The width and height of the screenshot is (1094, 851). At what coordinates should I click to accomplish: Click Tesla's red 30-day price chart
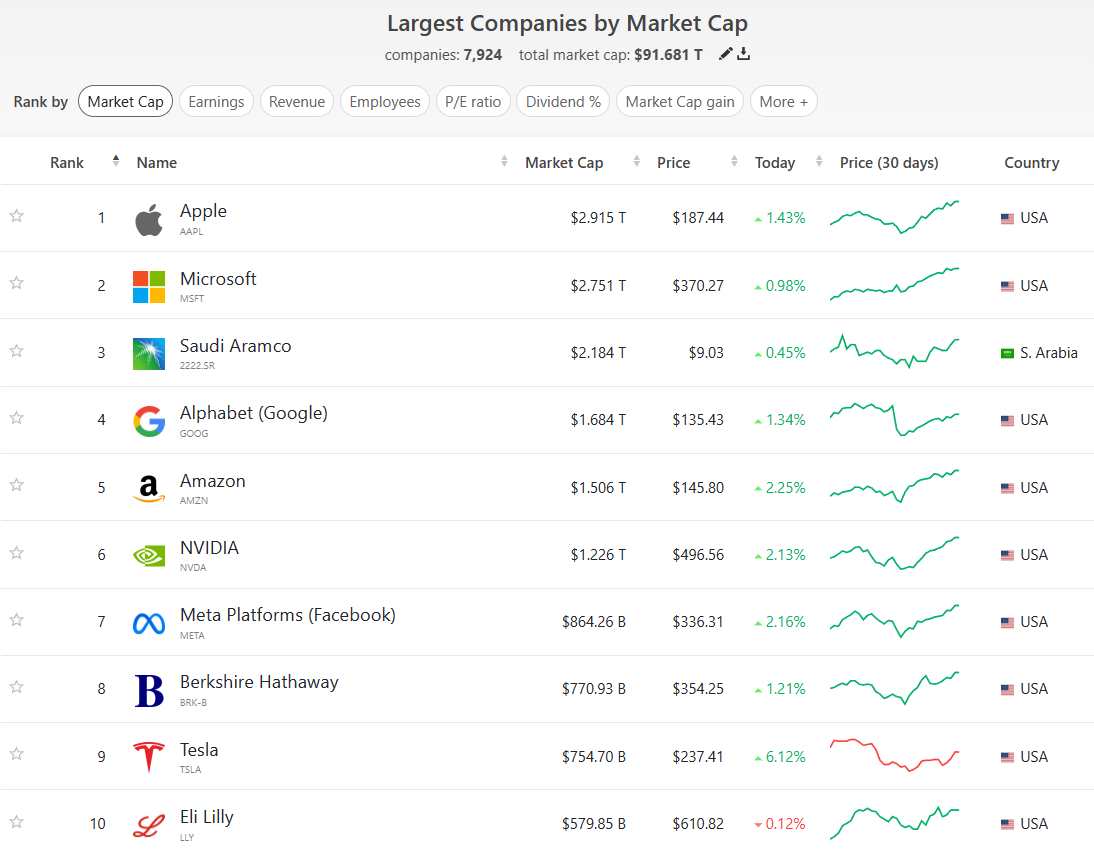(x=894, y=755)
